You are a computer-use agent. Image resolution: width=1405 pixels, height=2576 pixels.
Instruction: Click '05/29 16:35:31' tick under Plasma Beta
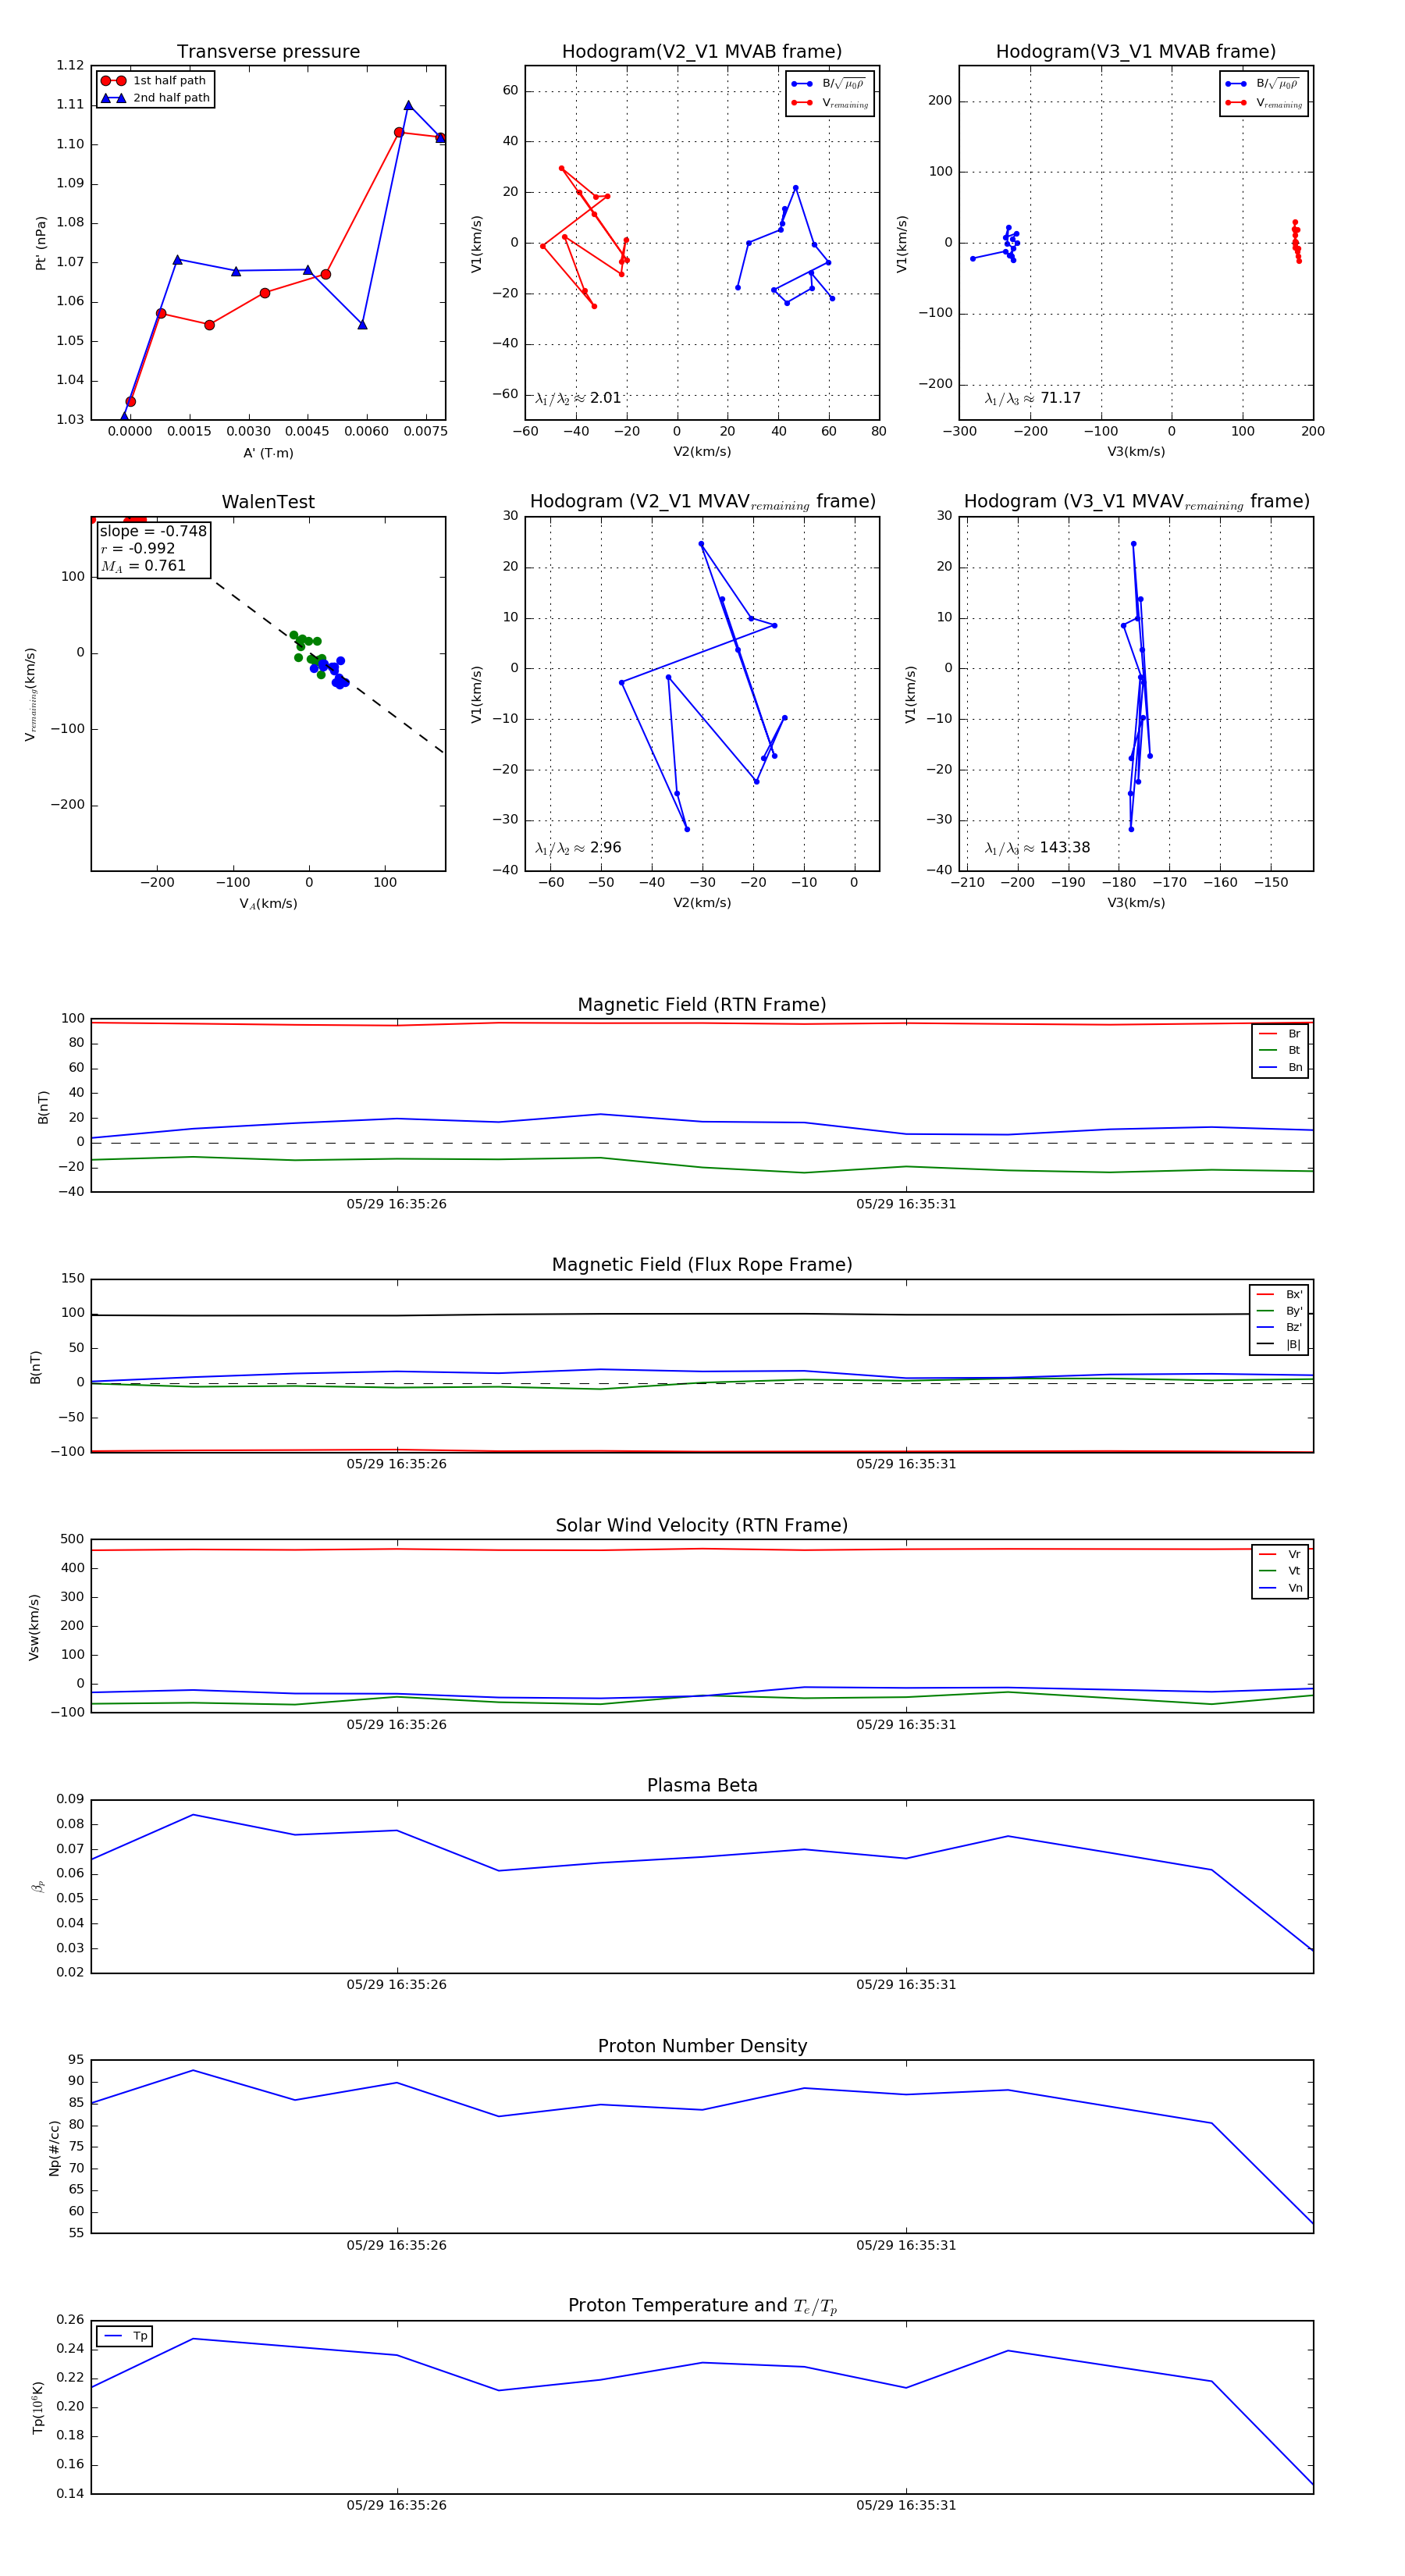tap(906, 1984)
